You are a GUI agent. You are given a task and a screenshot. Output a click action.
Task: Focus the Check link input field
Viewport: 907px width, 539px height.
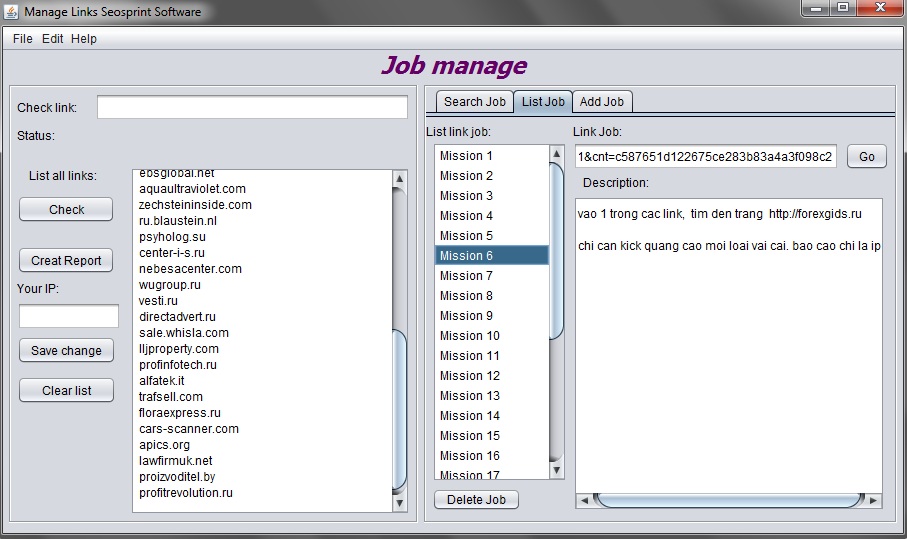coord(252,108)
